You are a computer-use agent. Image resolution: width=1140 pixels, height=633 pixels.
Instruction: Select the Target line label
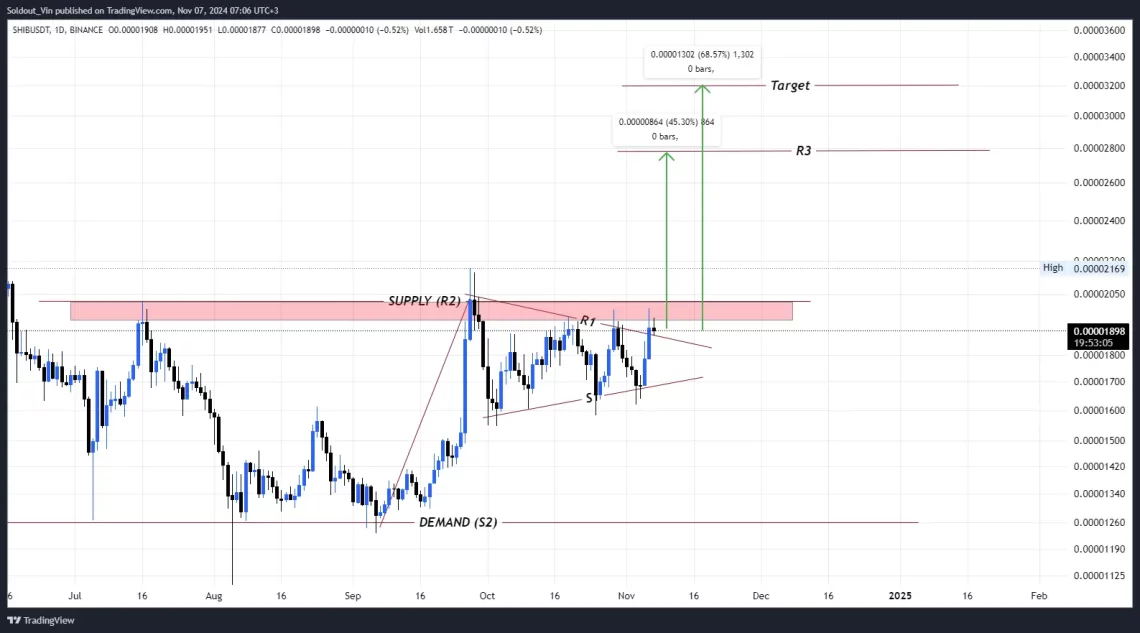tap(790, 85)
